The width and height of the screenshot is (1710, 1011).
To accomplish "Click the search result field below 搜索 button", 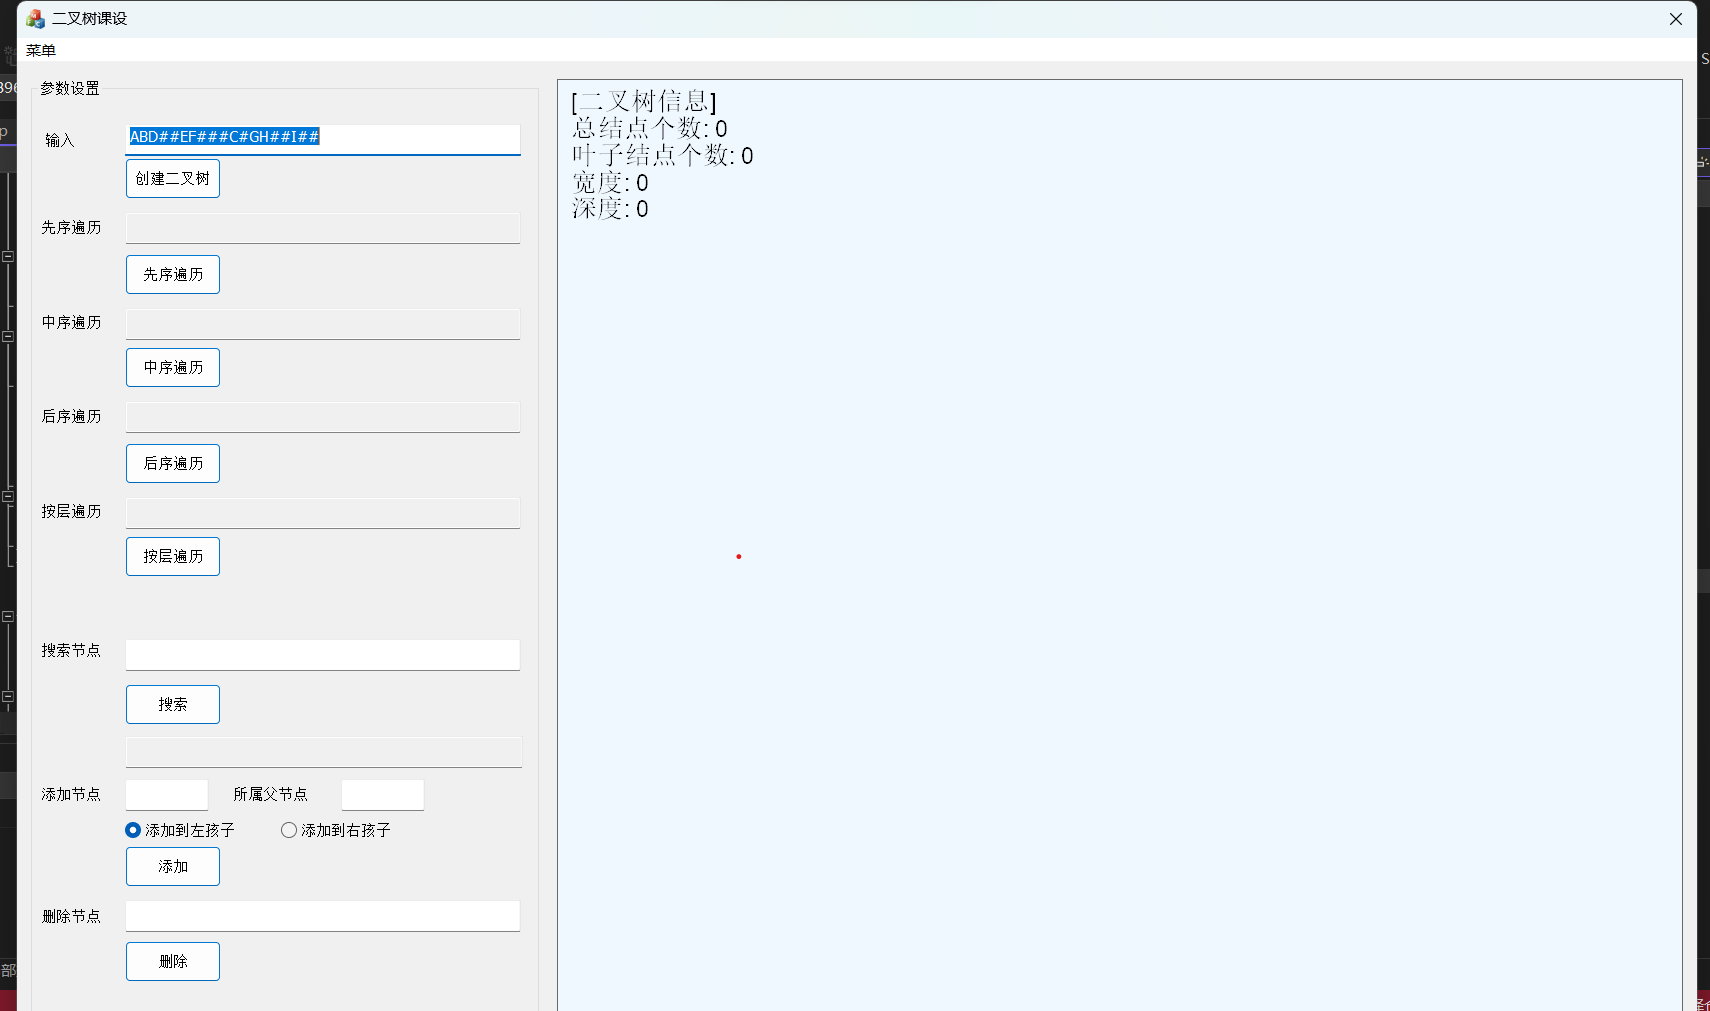I will pos(324,753).
